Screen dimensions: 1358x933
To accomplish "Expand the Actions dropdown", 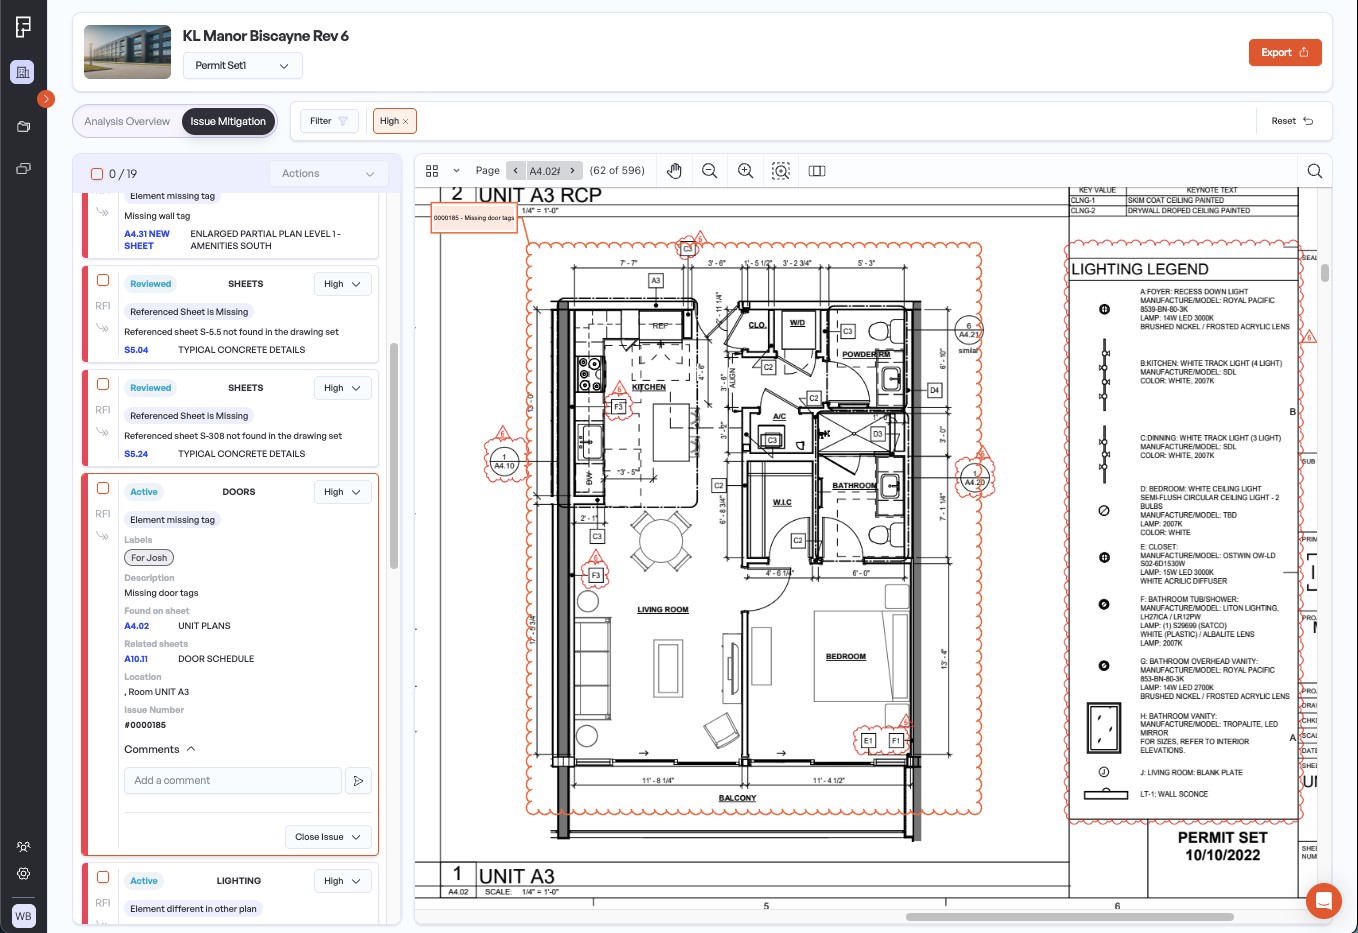I will point(328,174).
